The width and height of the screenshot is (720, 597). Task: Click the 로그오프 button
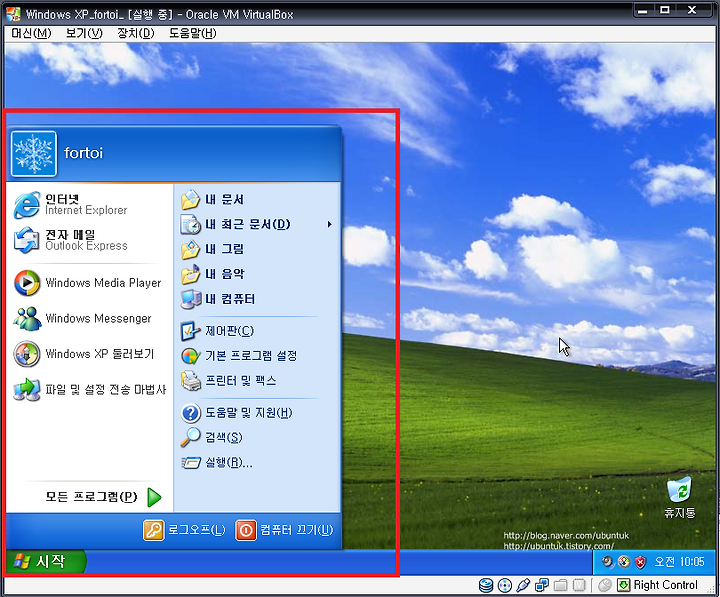[184, 530]
